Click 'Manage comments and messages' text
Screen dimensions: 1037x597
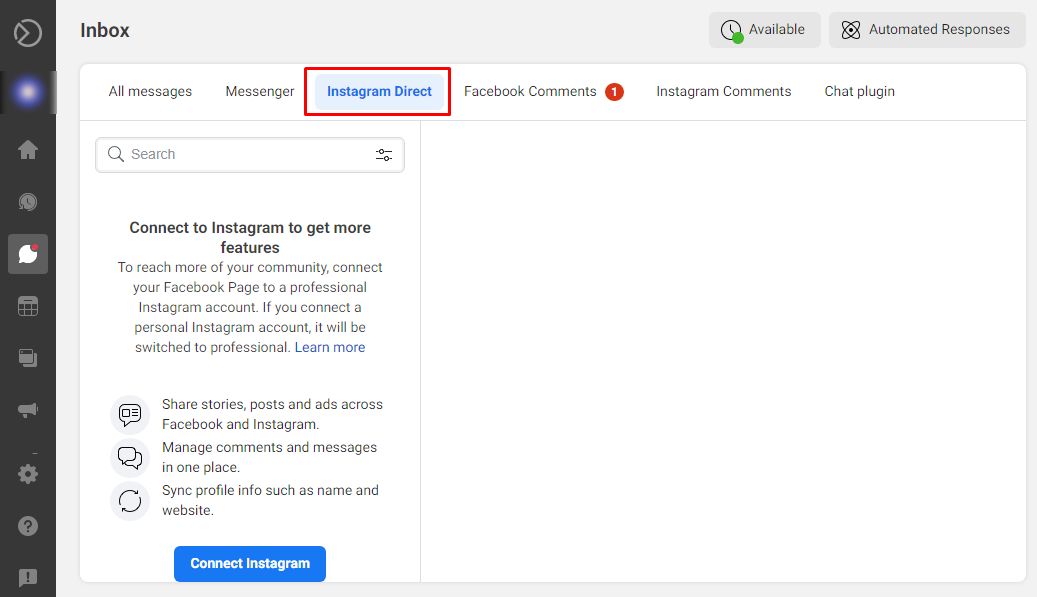(x=269, y=447)
